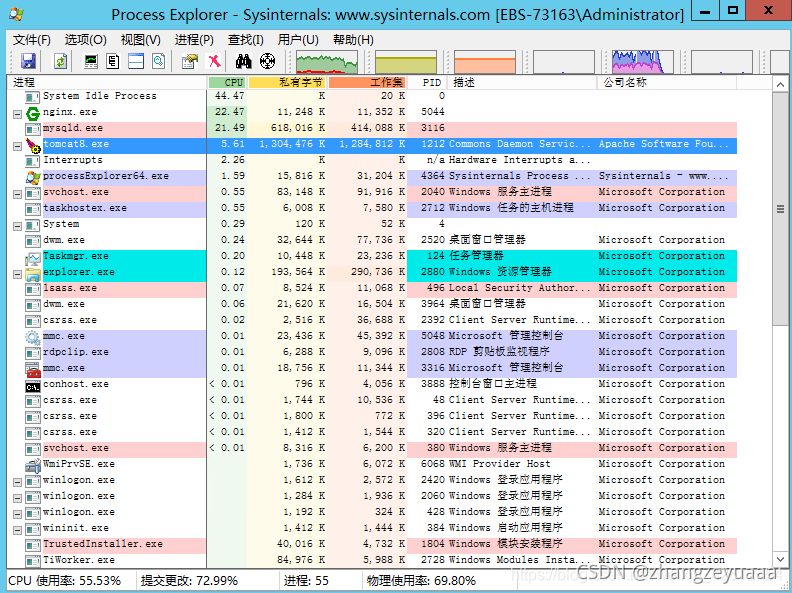Click the processExplorer64.exe icon
This screenshot has width=792, height=593.
pyautogui.click(x=33, y=177)
